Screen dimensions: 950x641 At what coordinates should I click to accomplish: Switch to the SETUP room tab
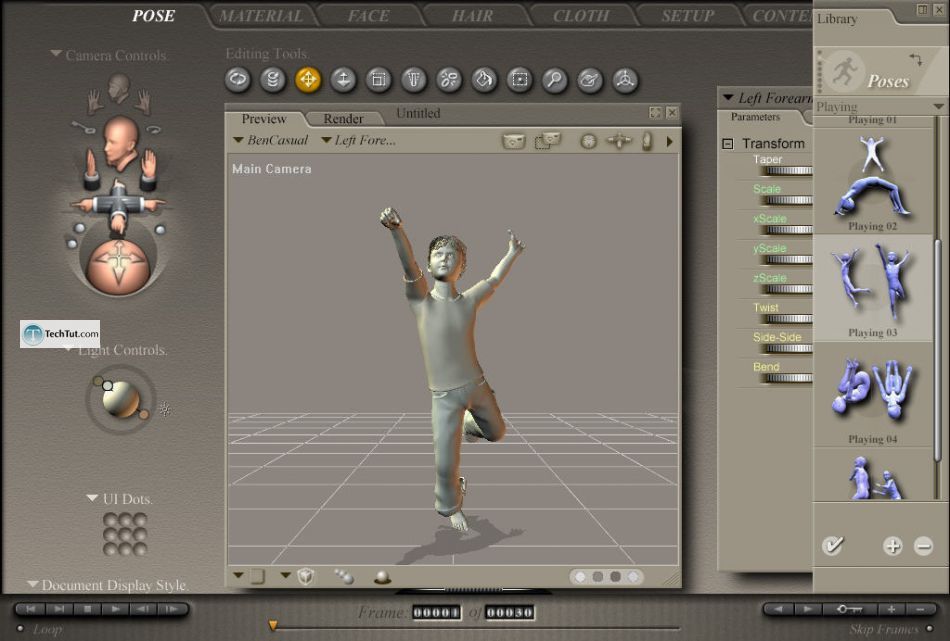[x=688, y=16]
